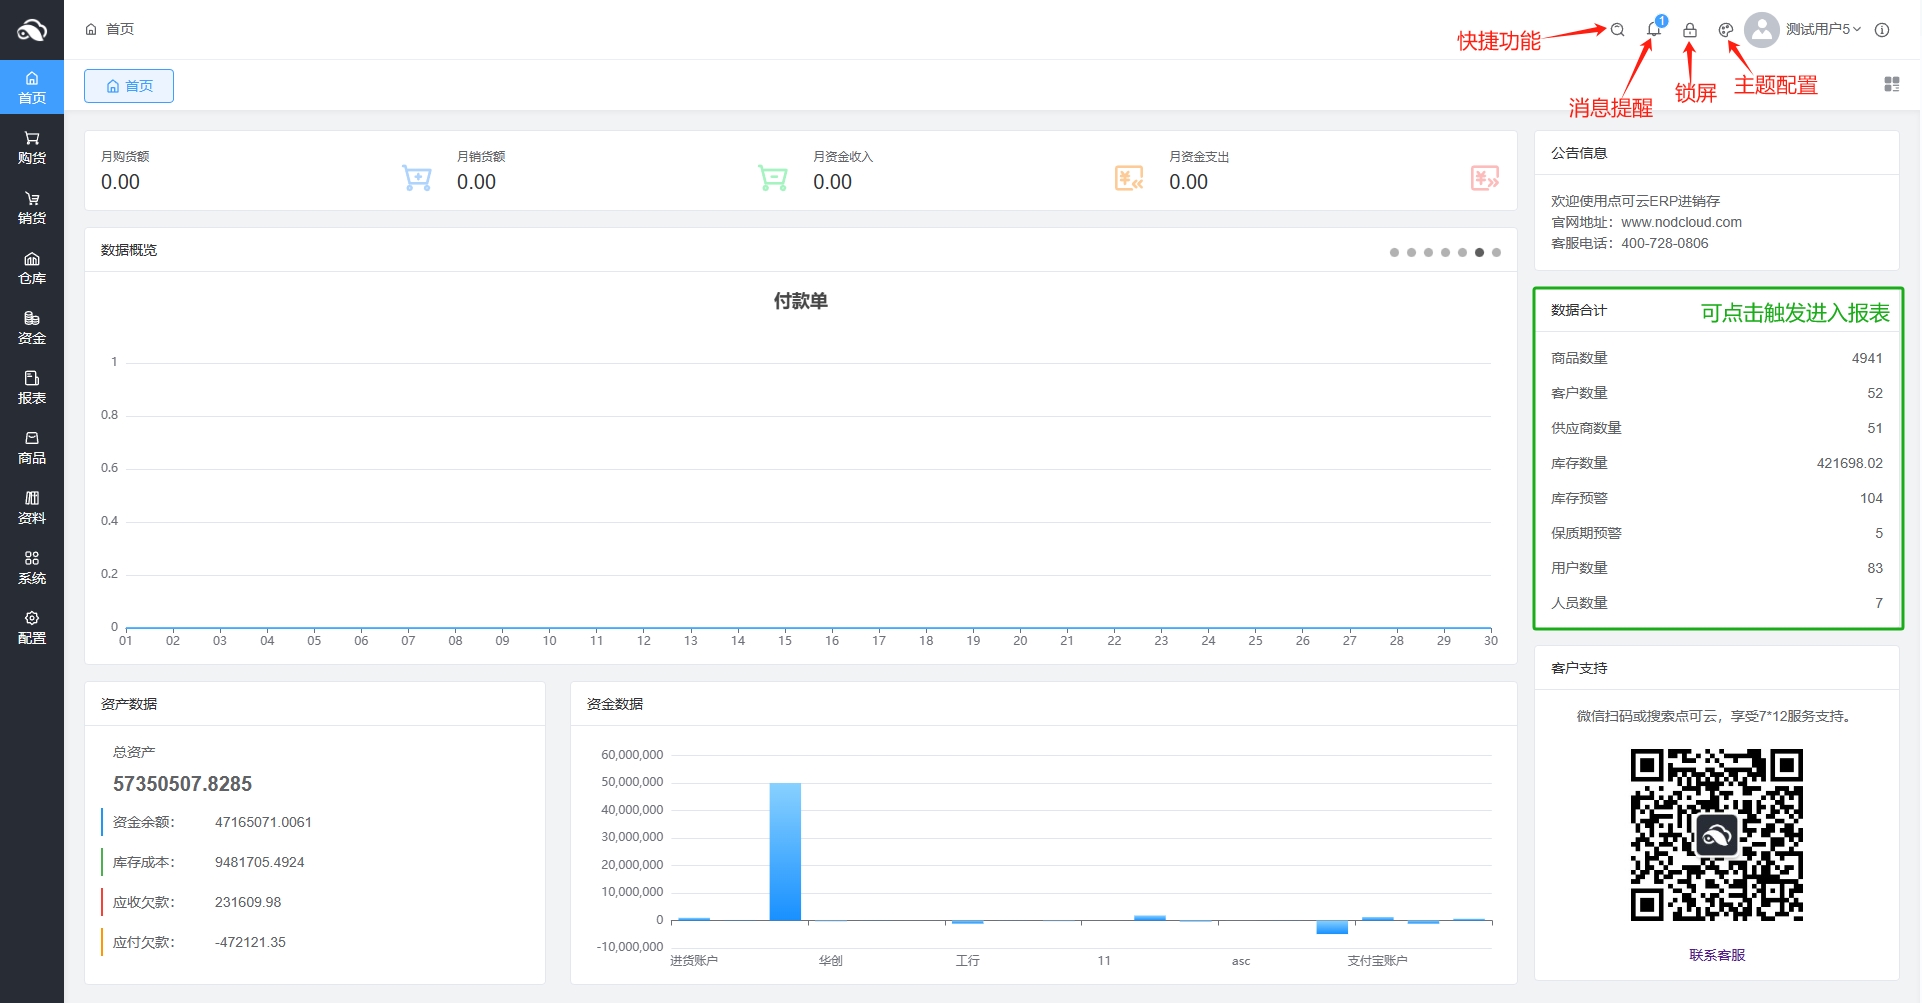This screenshot has width=1922, height=1003.
Task: Click the info circle icon at top right
Action: point(1882,30)
